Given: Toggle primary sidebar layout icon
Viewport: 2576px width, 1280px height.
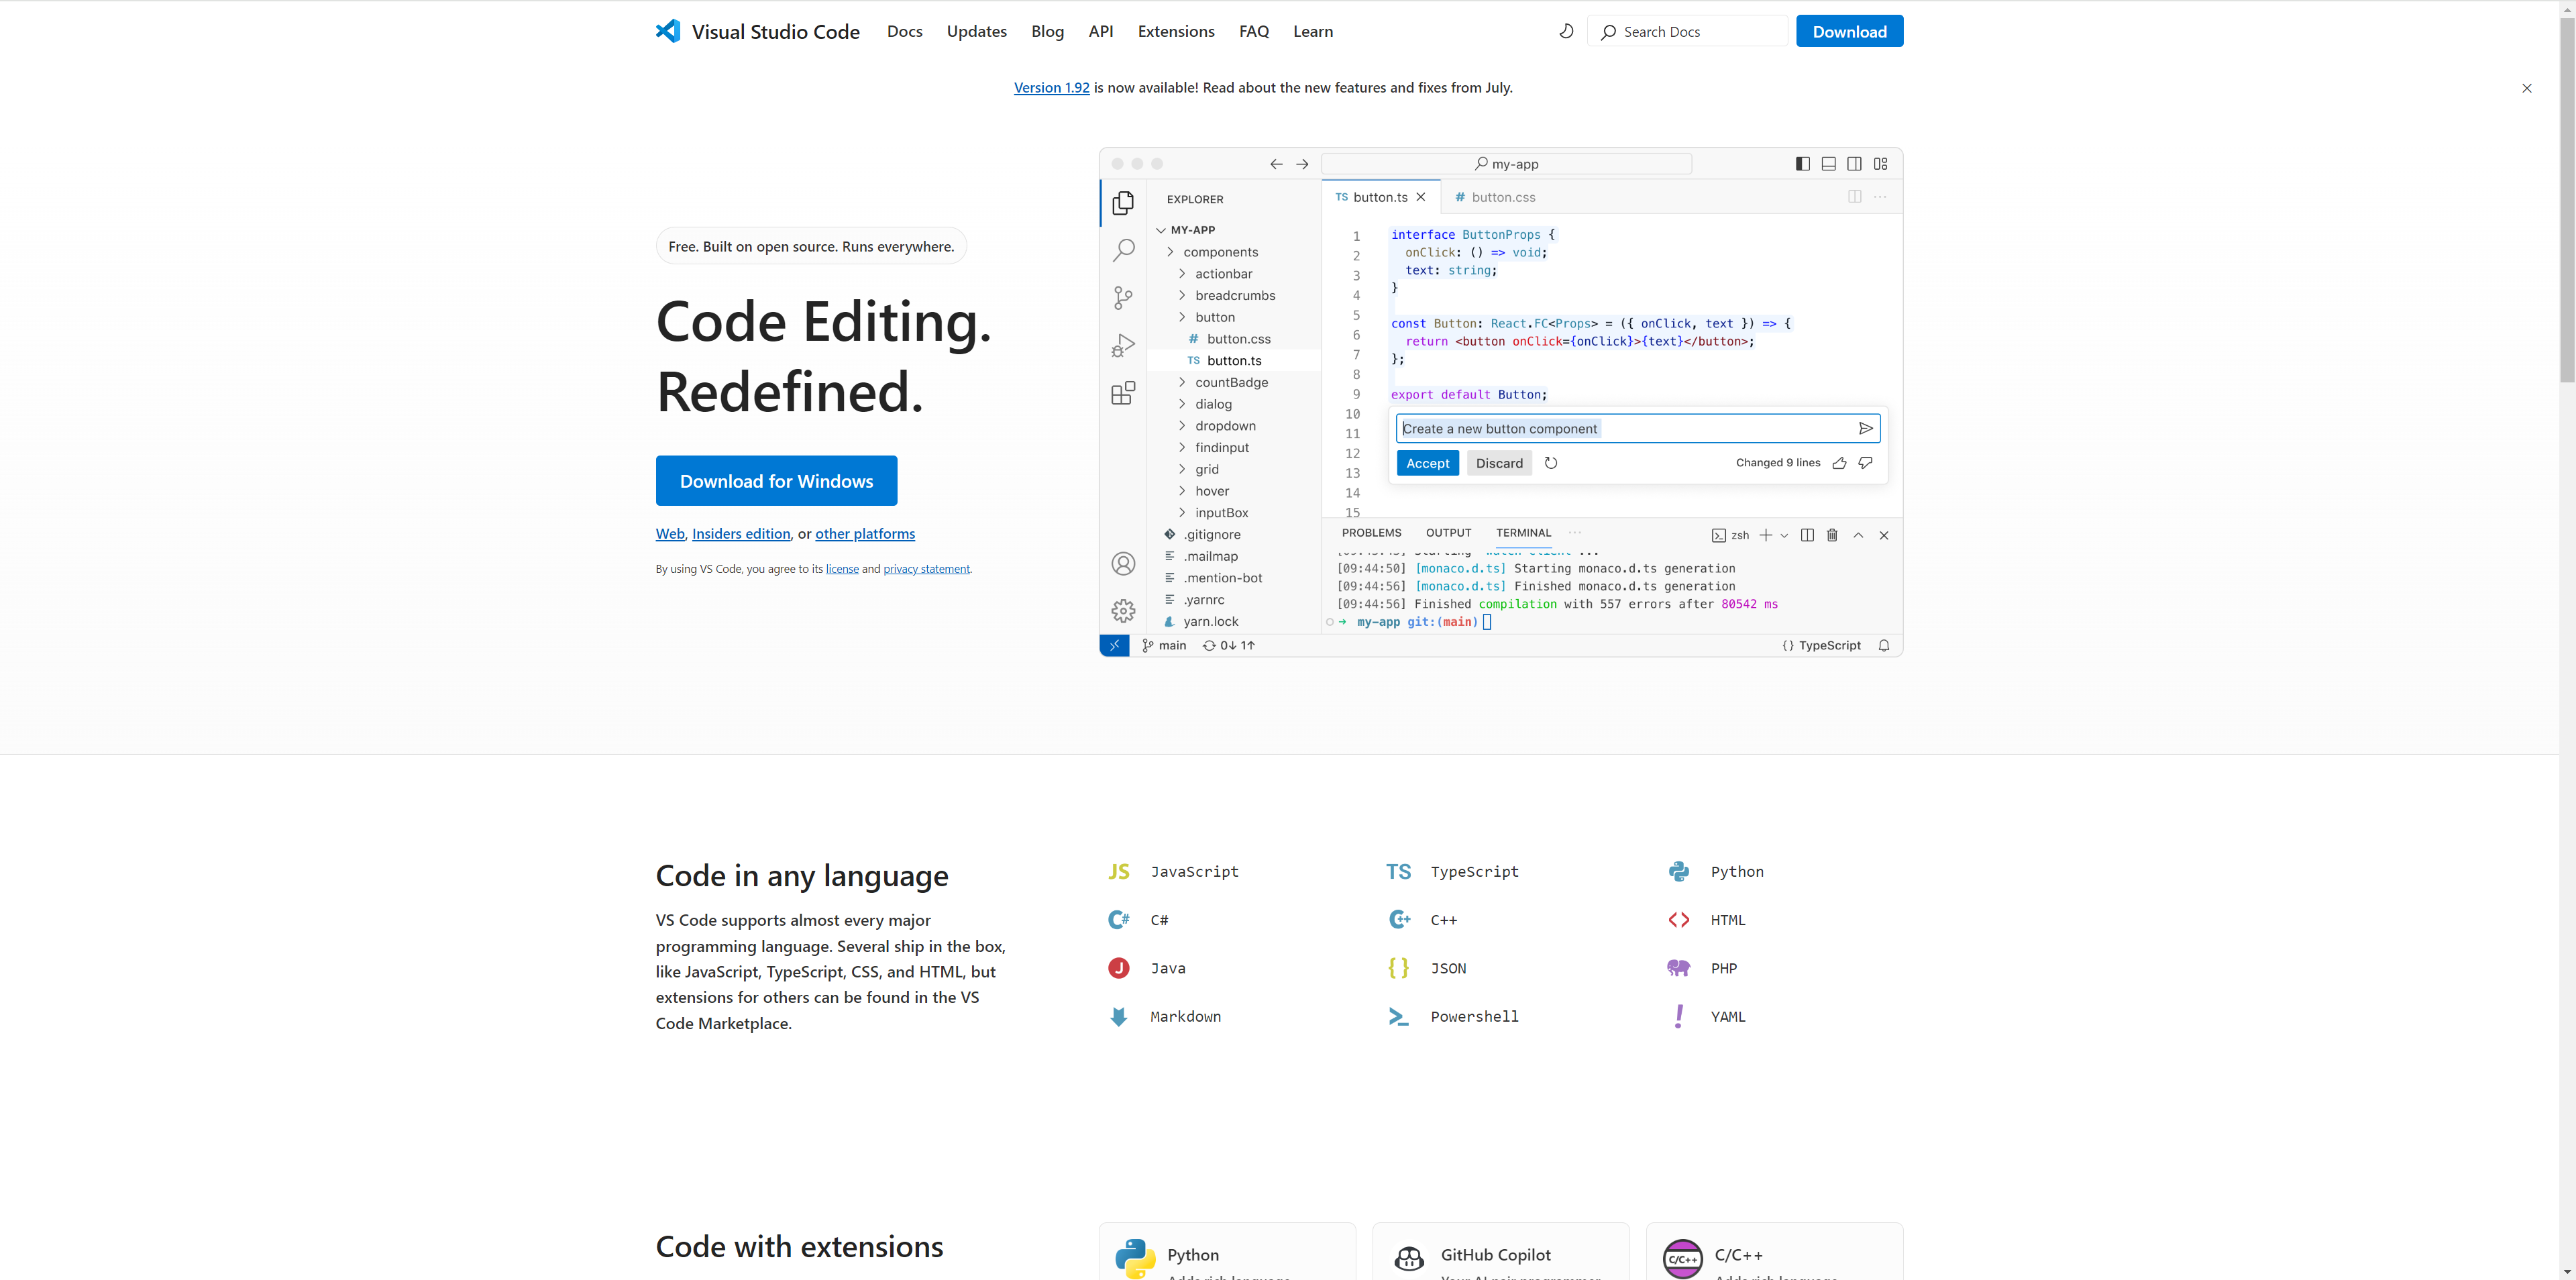Looking at the screenshot, I should [1802, 164].
